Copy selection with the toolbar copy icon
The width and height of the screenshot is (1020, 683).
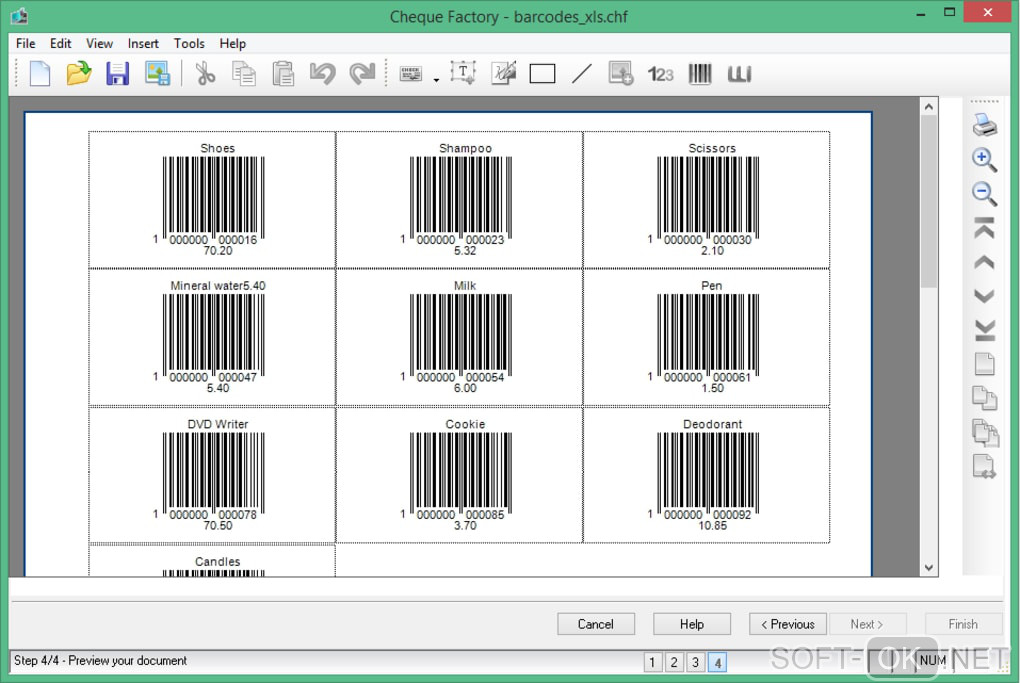point(244,74)
